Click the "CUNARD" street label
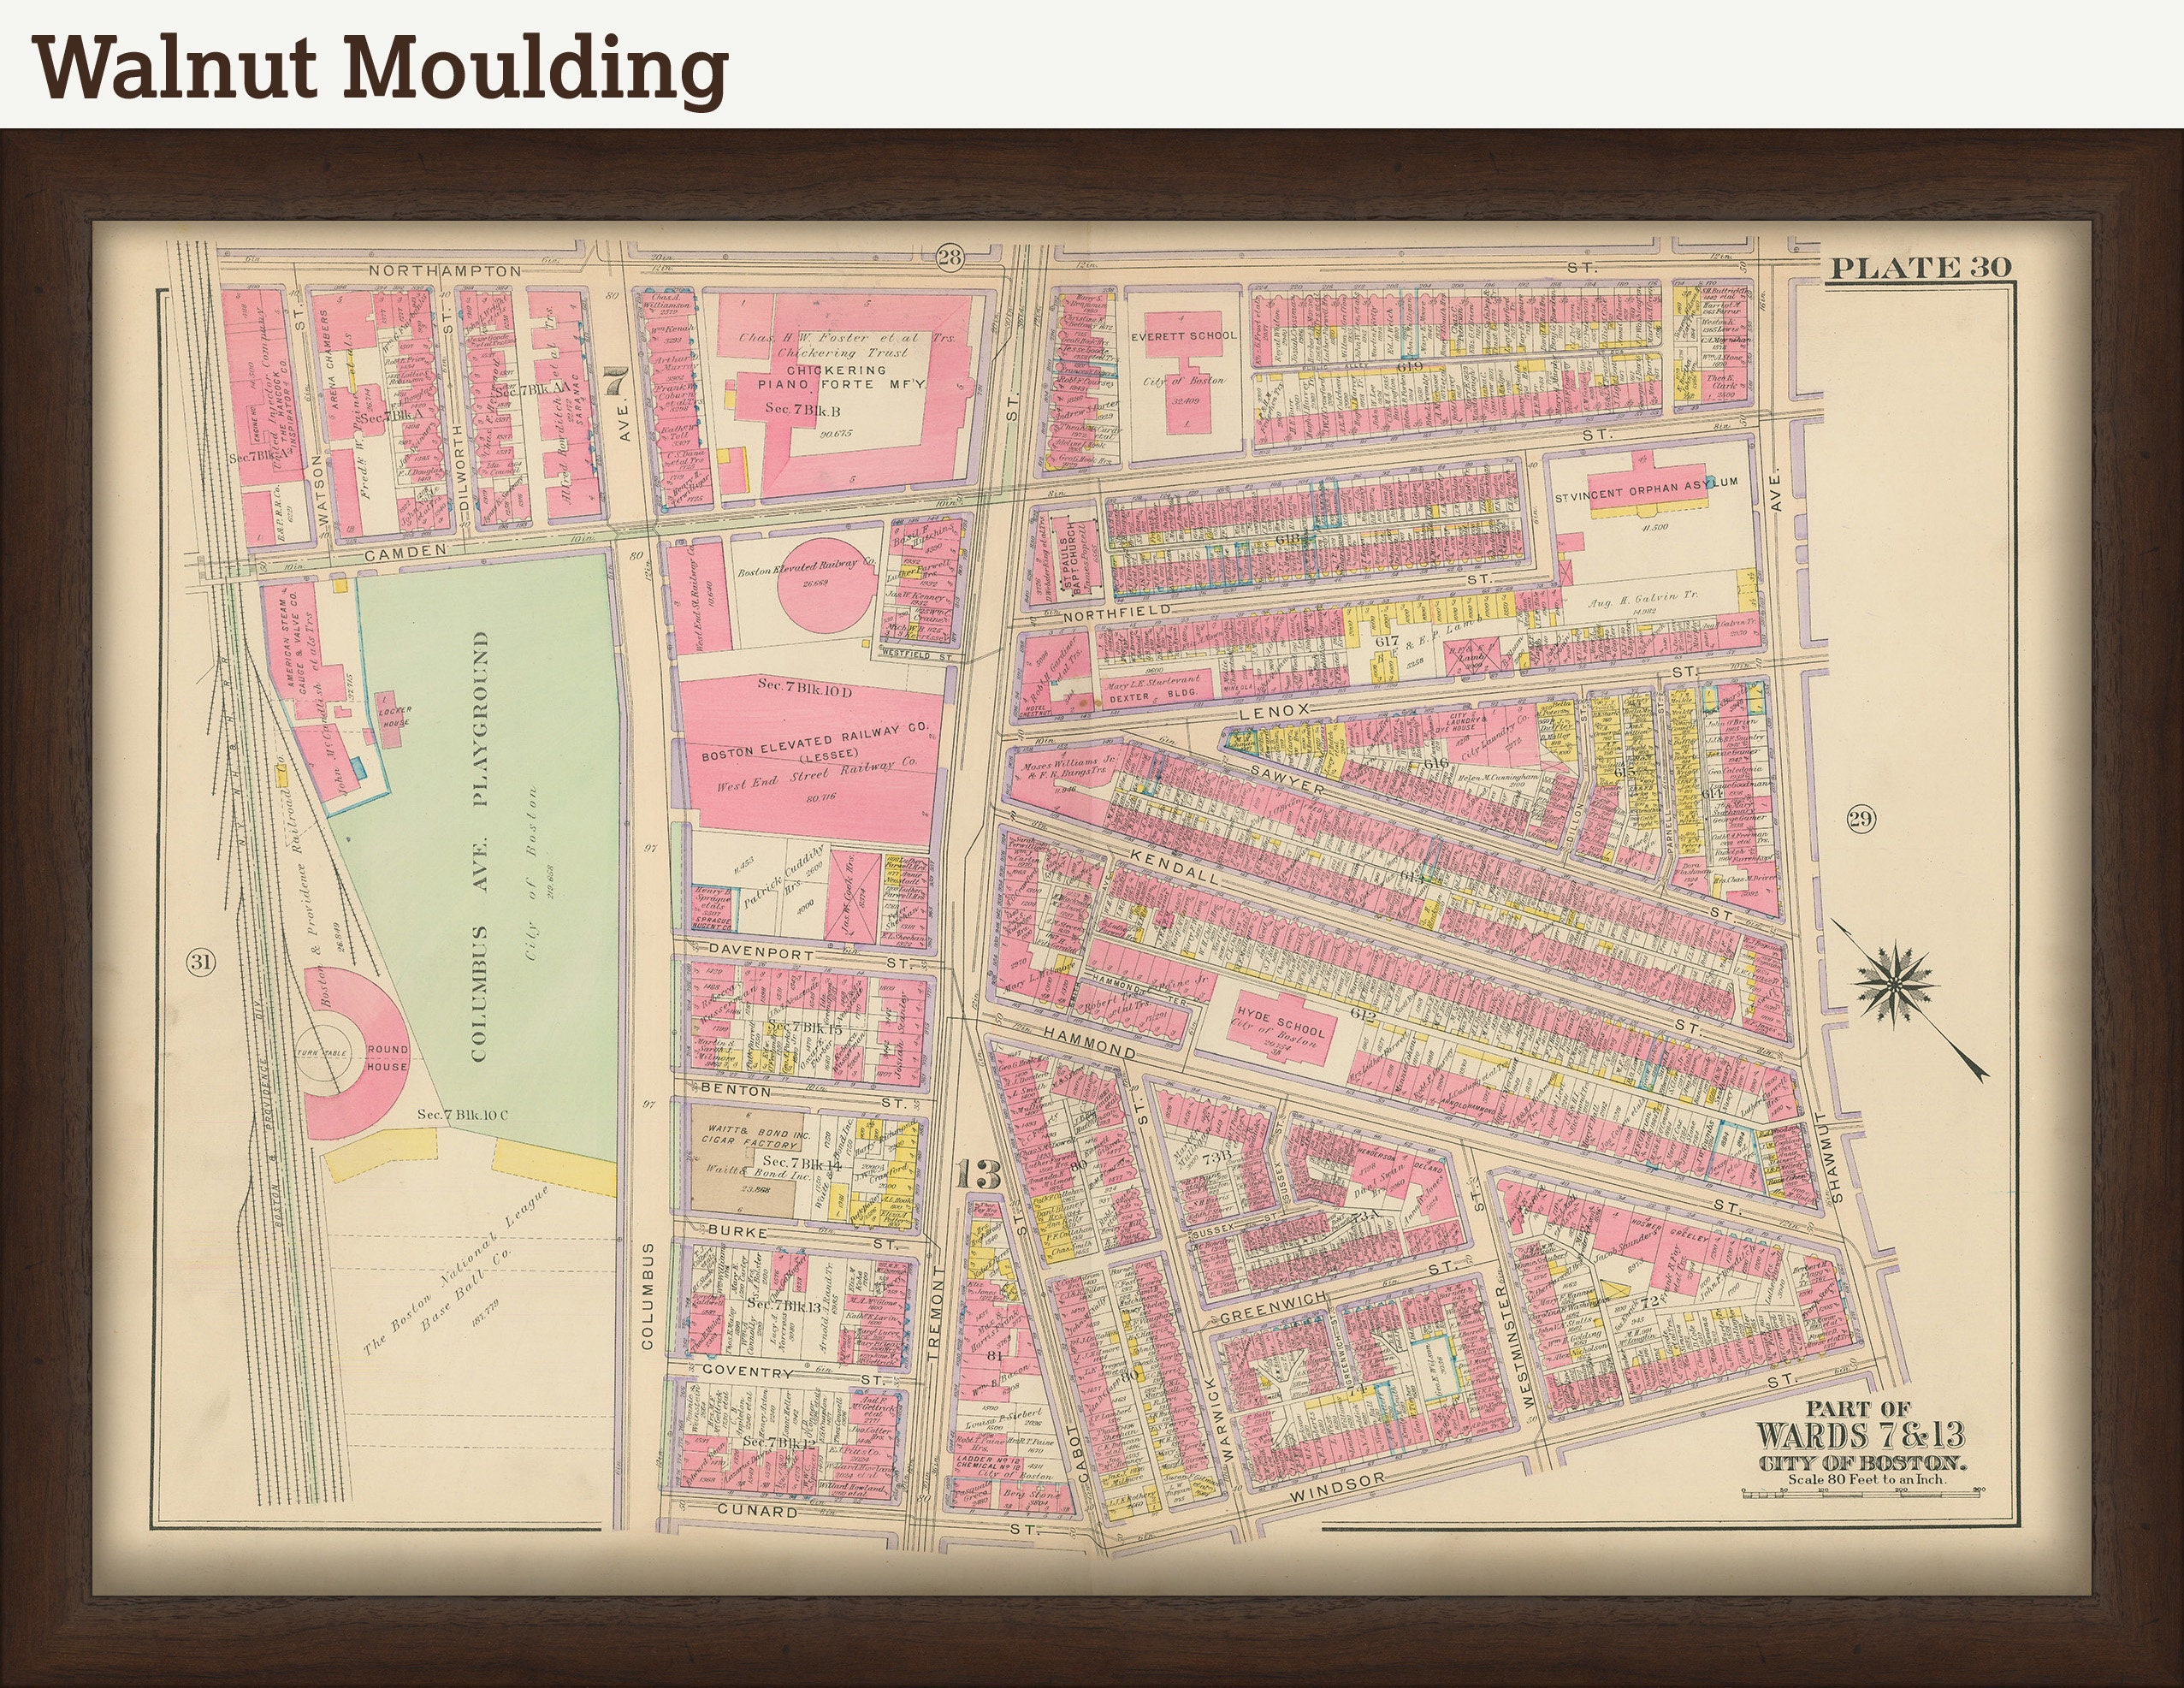This screenshot has height=1688, width=2184. tap(759, 1511)
